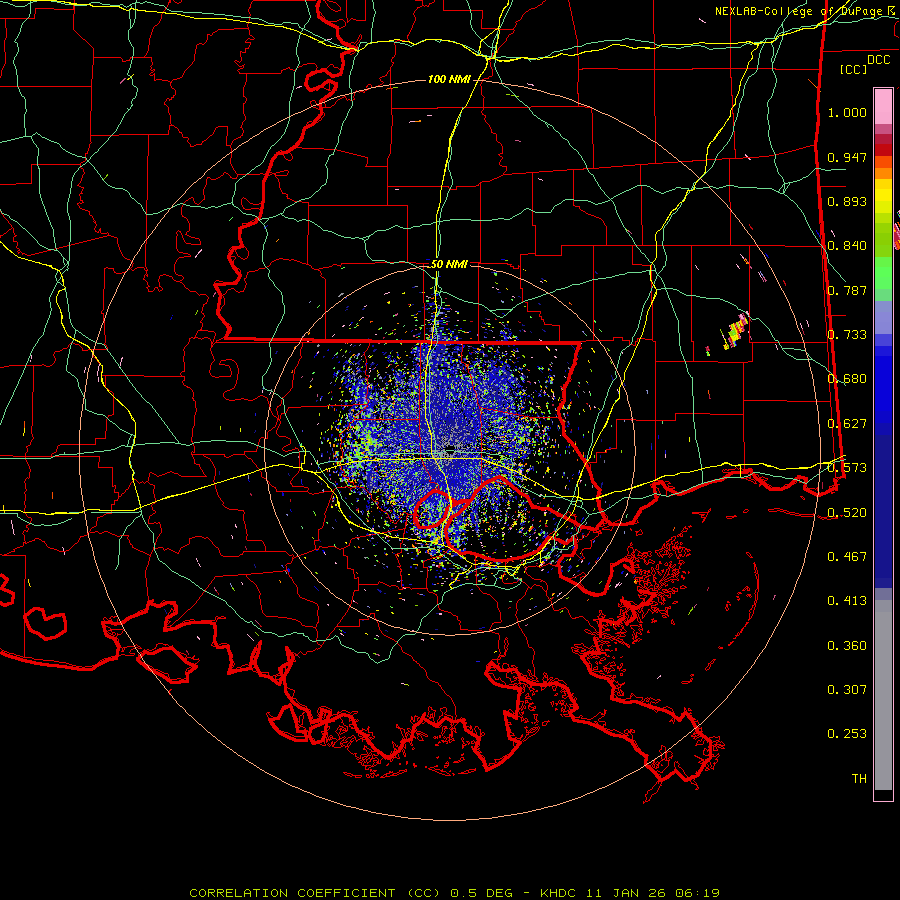This screenshot has height=900, width=900.
Task: Click the DCC product label above the color bar
Action: click(x=878, y=60)
